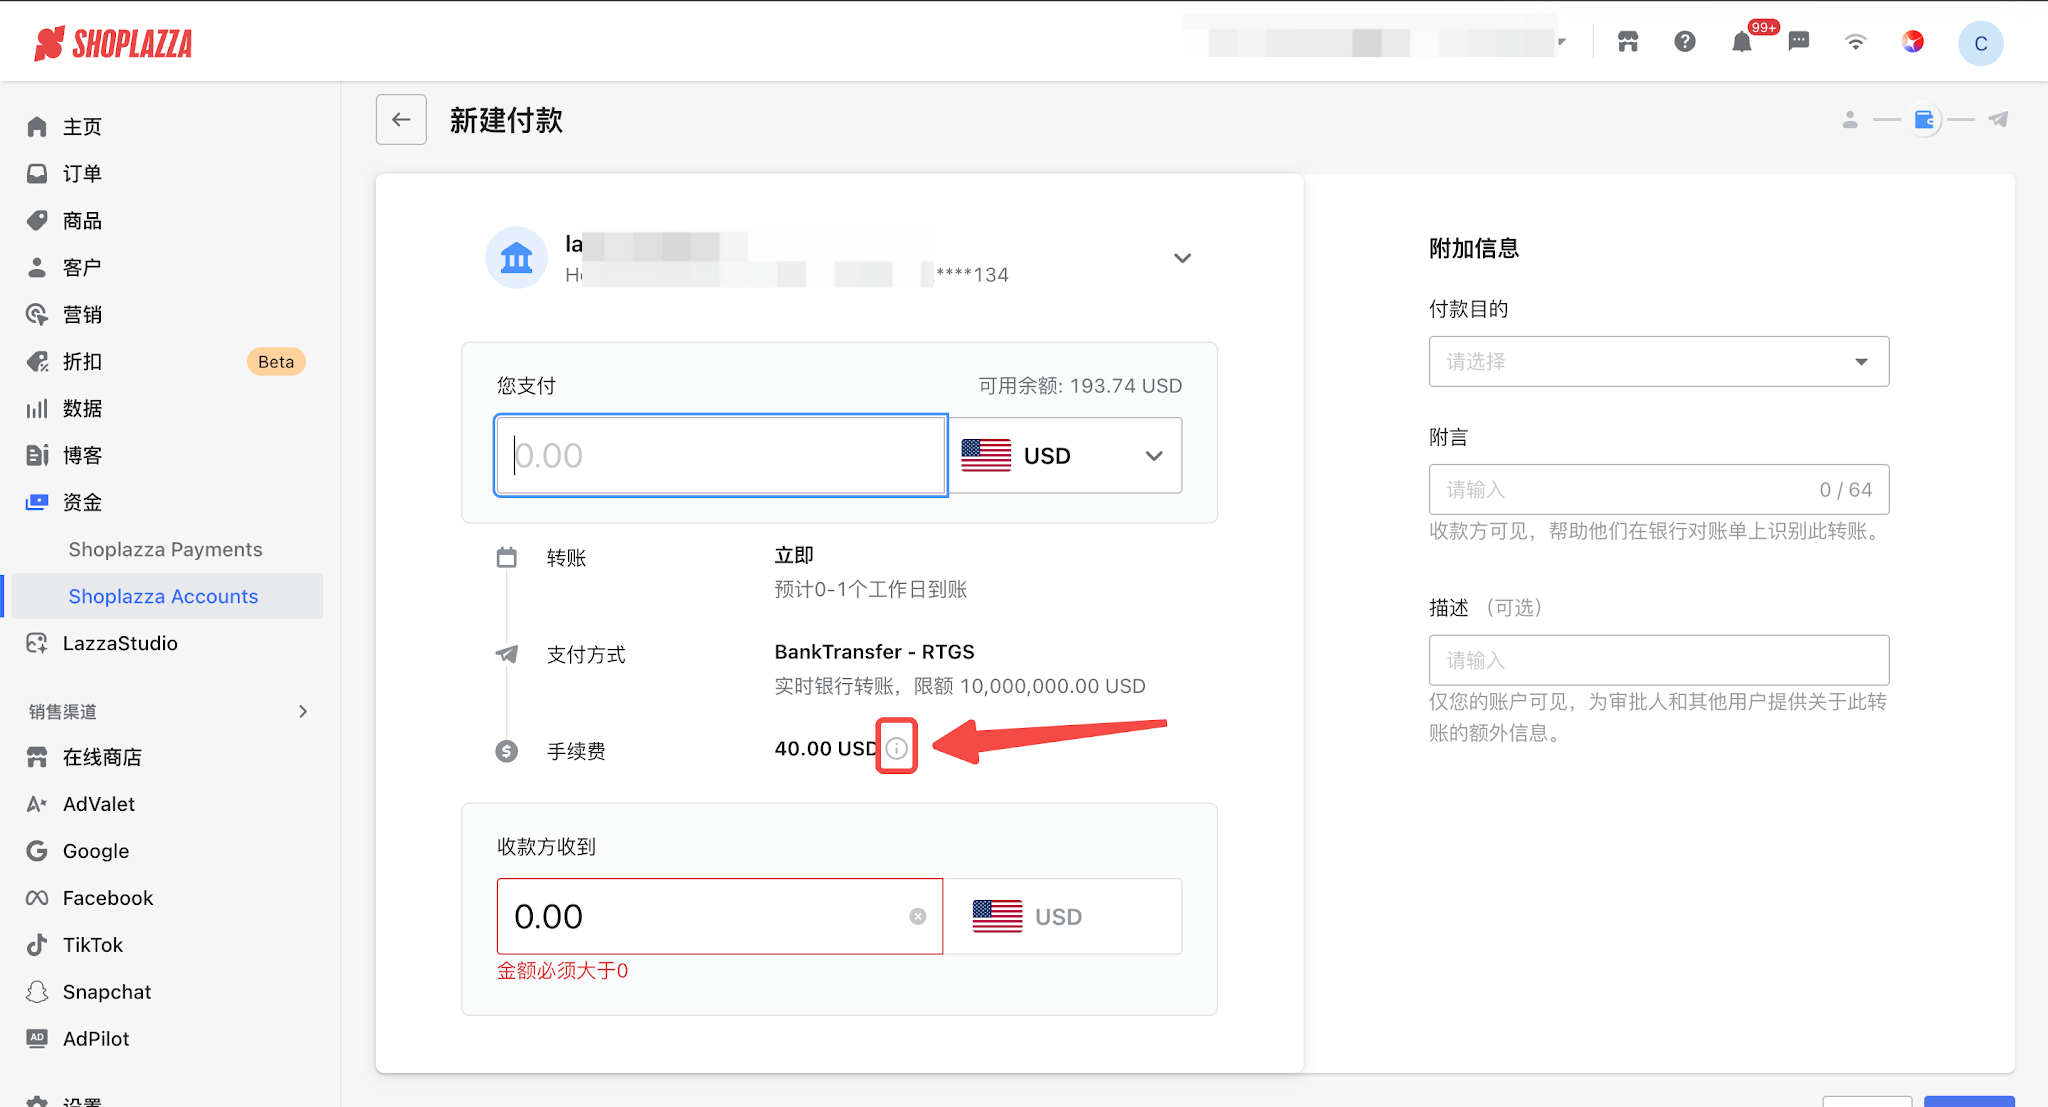
Task: Open the store front icon in header
Action: [x=1628, y=41]
